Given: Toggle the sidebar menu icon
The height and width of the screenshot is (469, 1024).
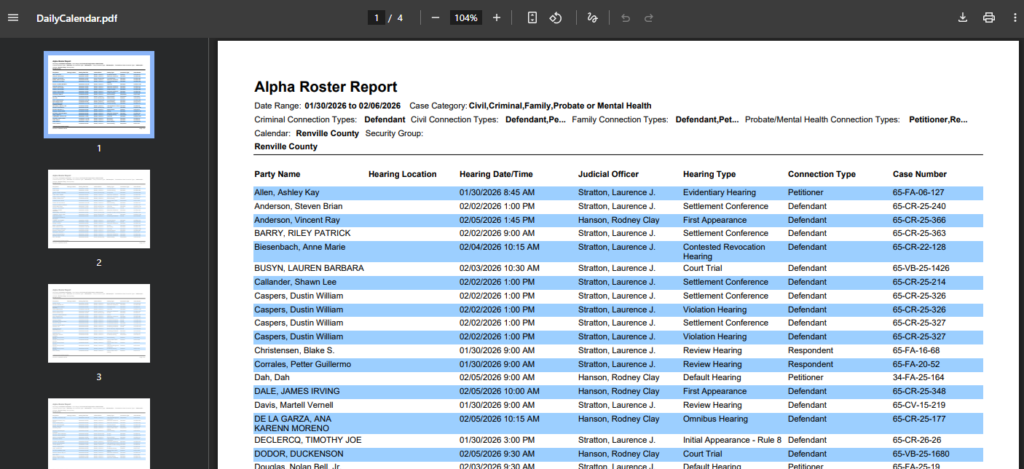Looking at the screenshot, I should click(x=13, y=18).
